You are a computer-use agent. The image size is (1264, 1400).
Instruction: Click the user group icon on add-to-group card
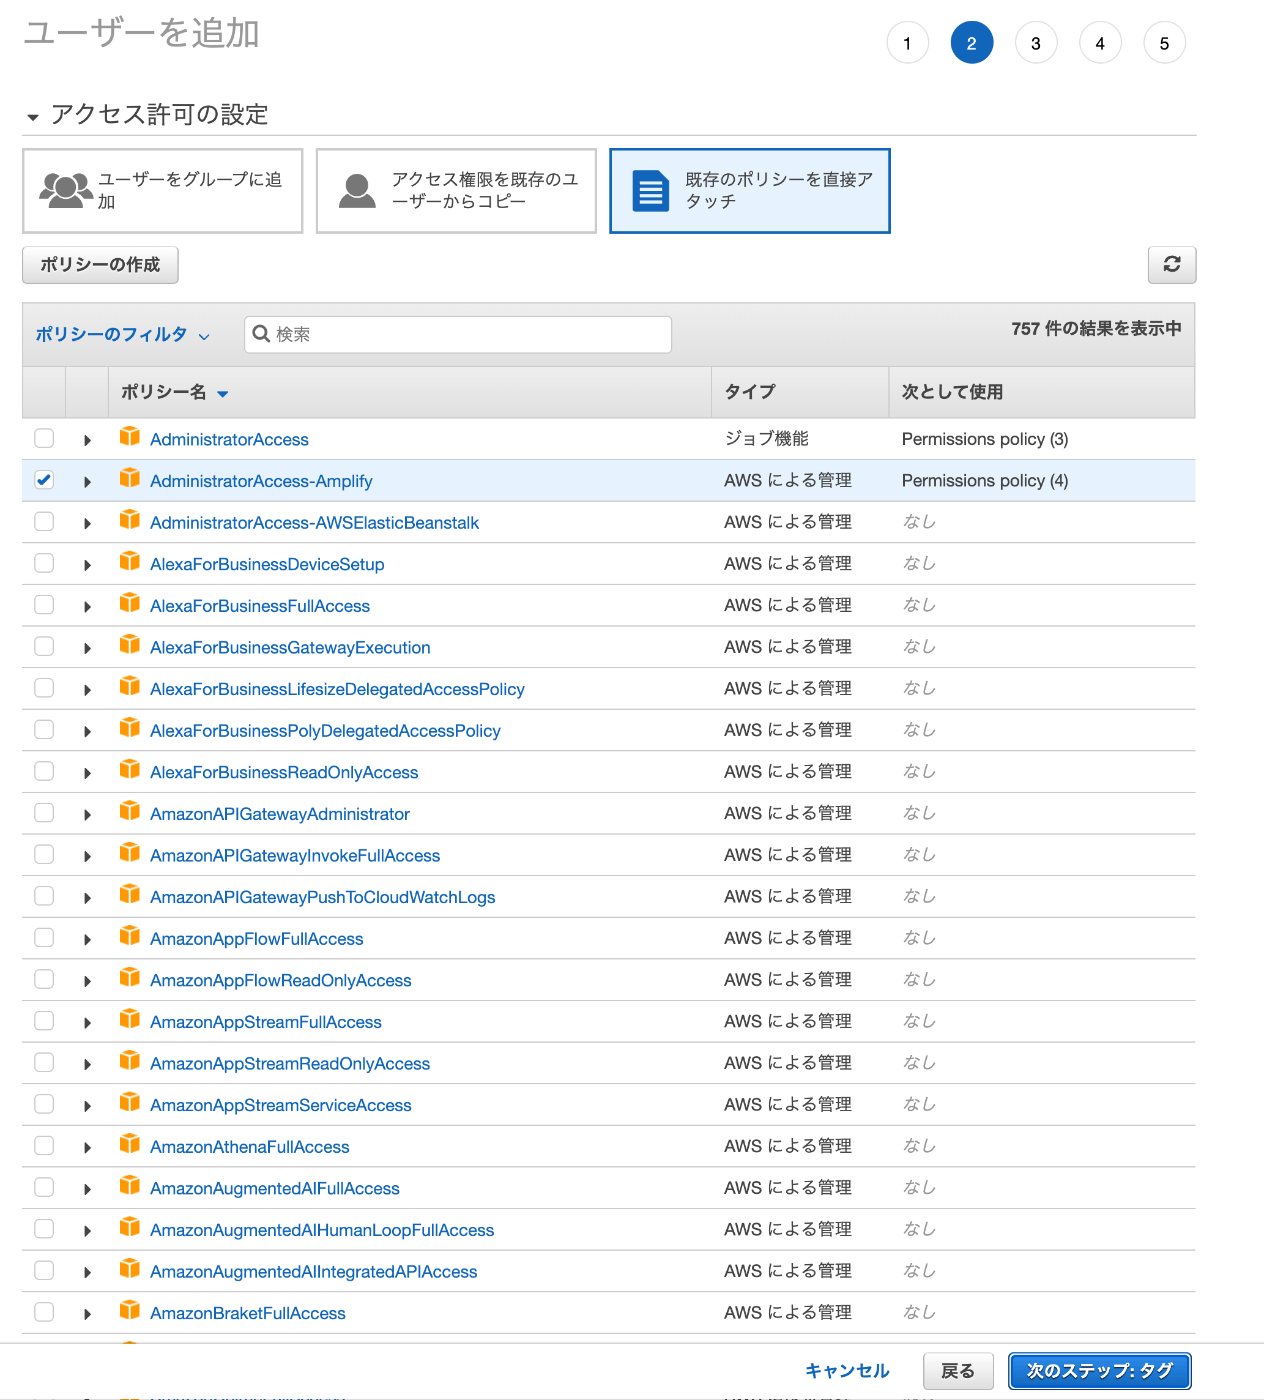click(66, 190)
